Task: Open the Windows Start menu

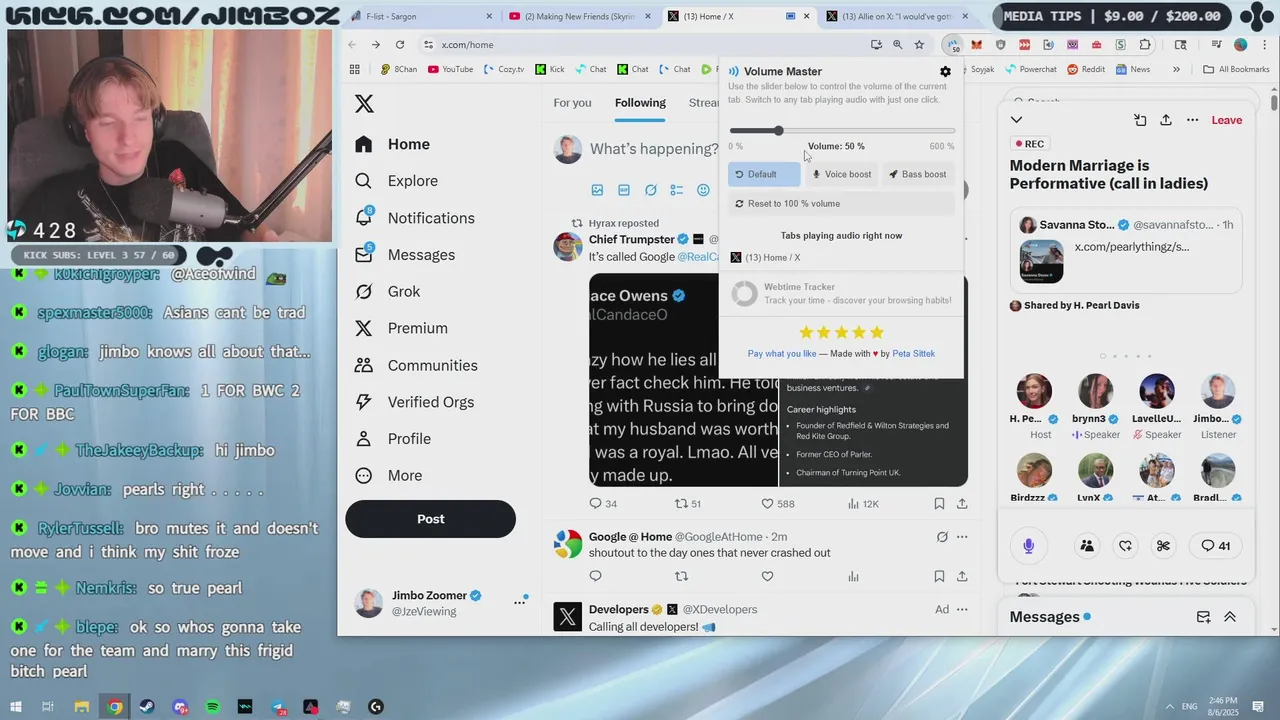Action: pyautogui.click(x=15, y=707)
